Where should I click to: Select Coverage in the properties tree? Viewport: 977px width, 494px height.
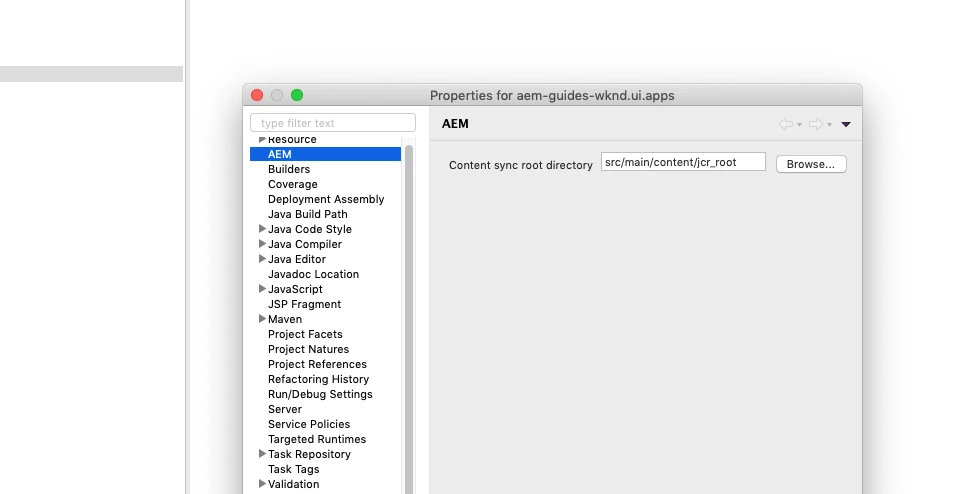(292, 184)
